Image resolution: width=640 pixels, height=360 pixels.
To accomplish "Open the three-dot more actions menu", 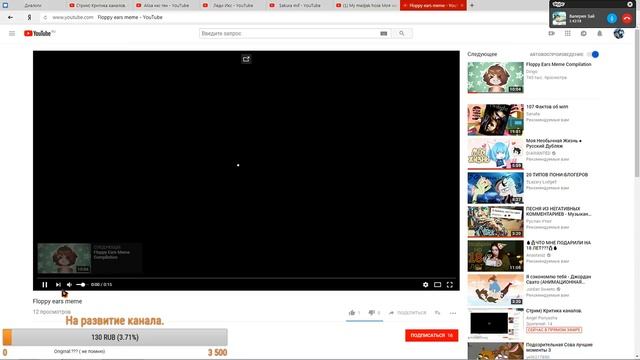I will (x=453, y=313).
